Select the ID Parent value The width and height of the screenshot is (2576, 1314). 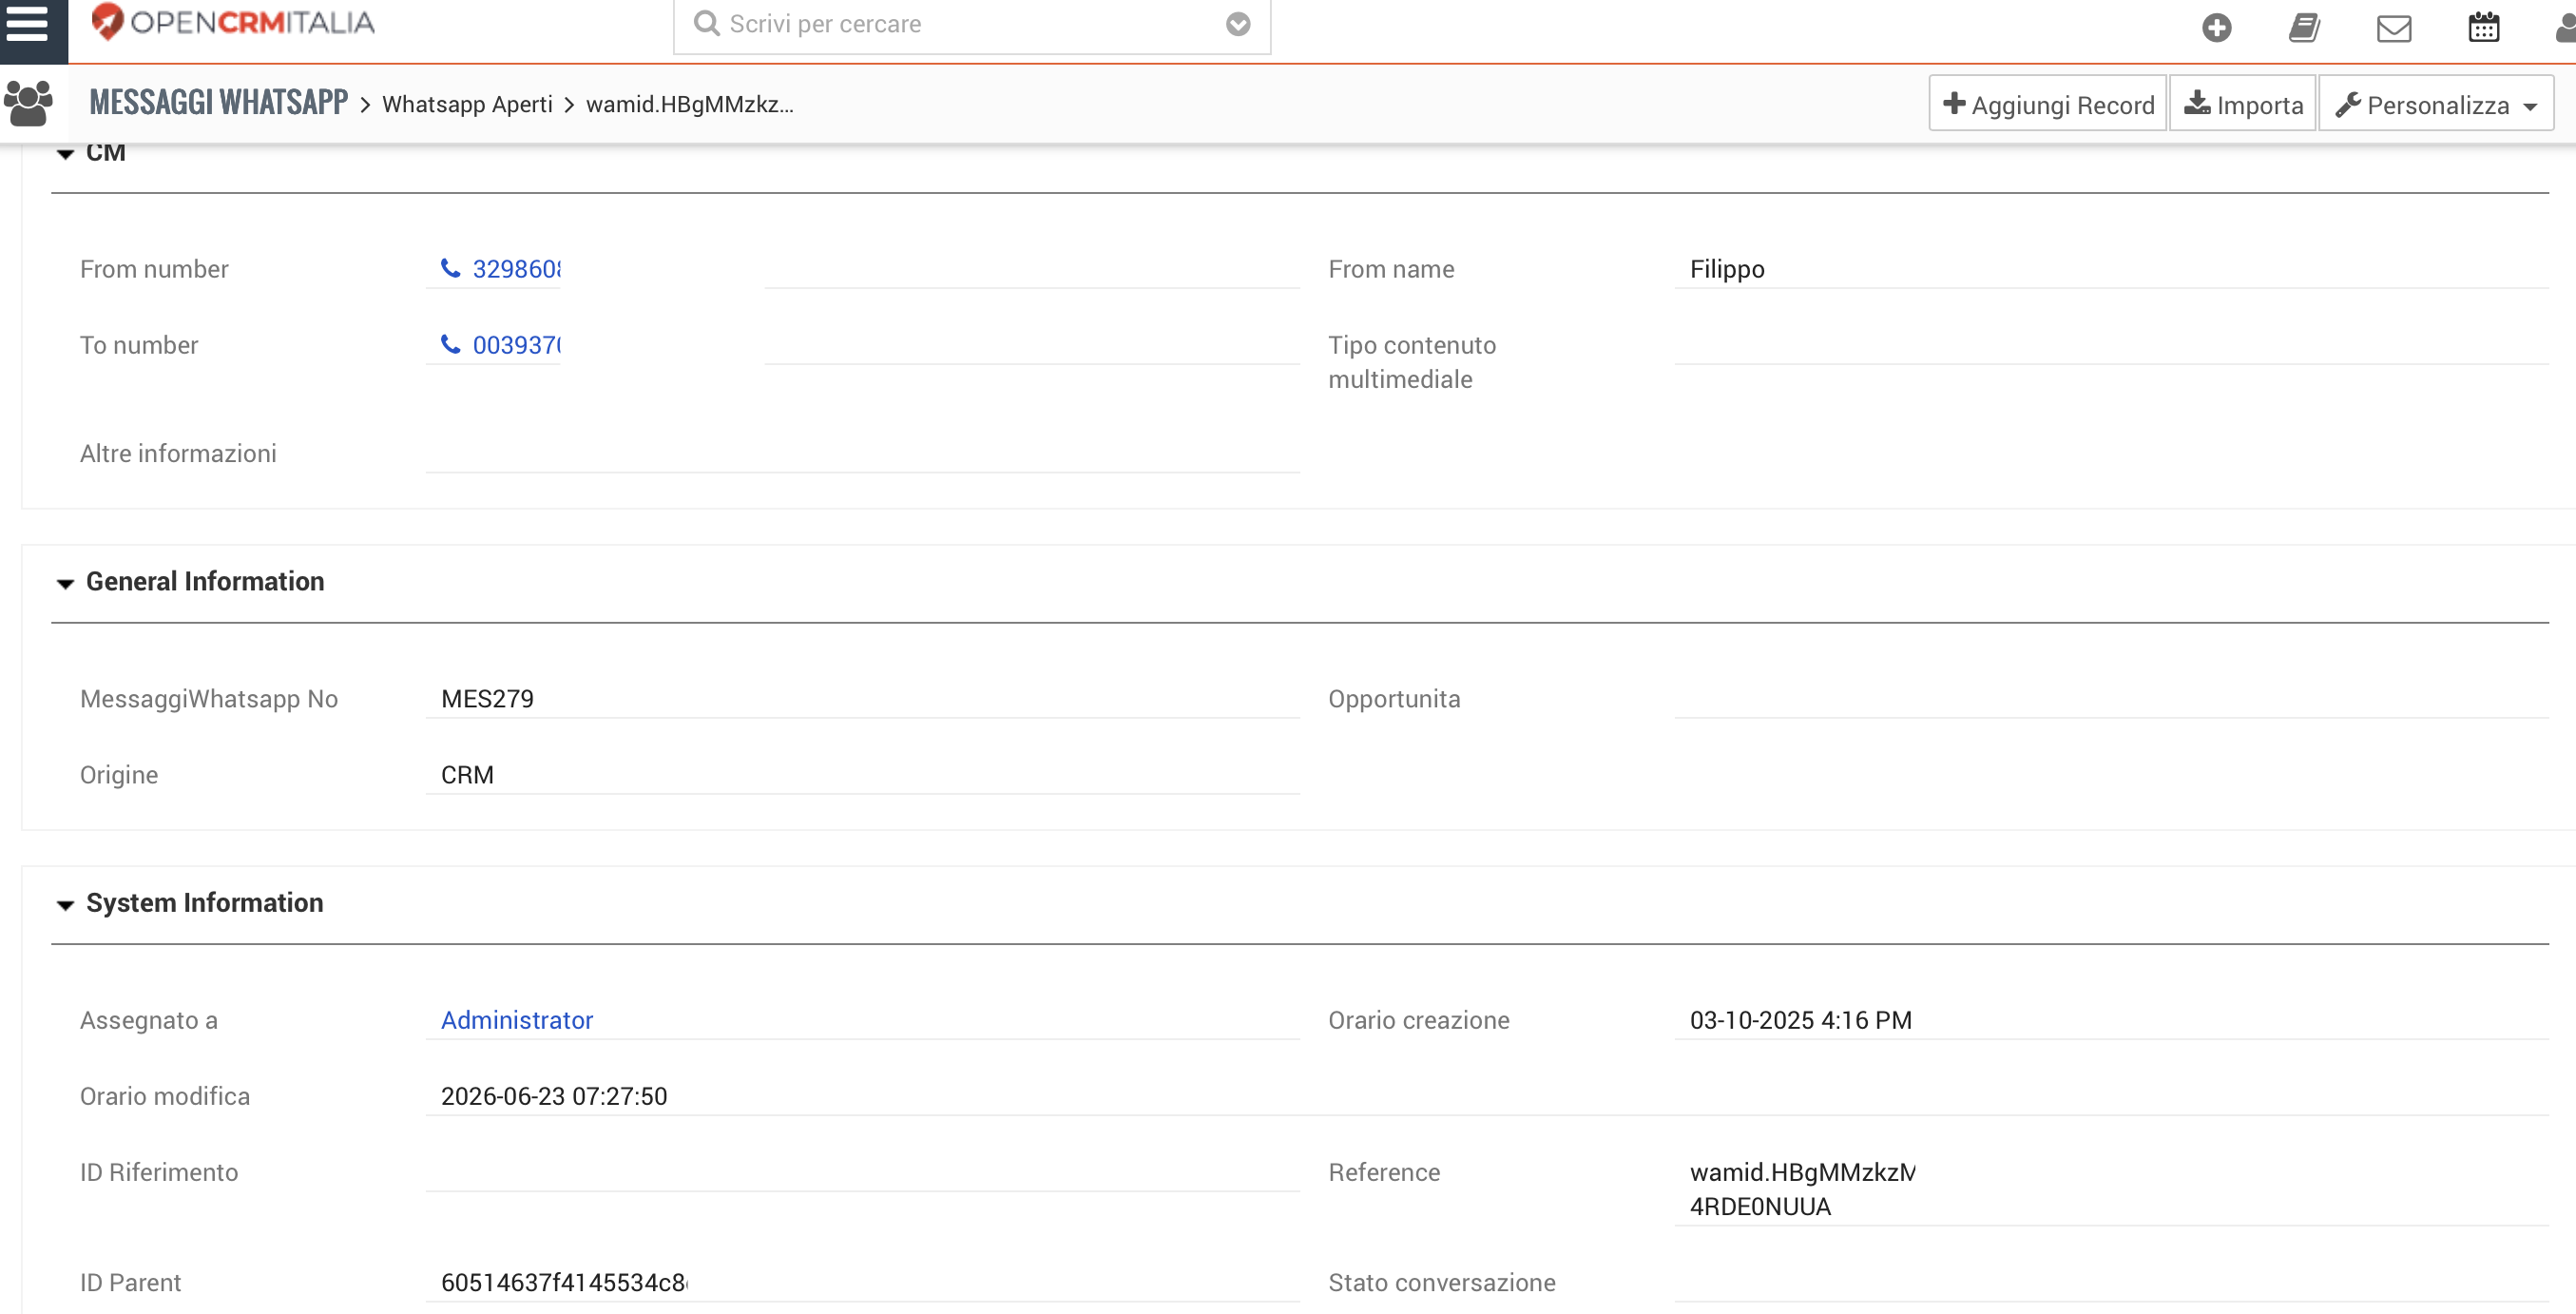[x=564, y=1281]
